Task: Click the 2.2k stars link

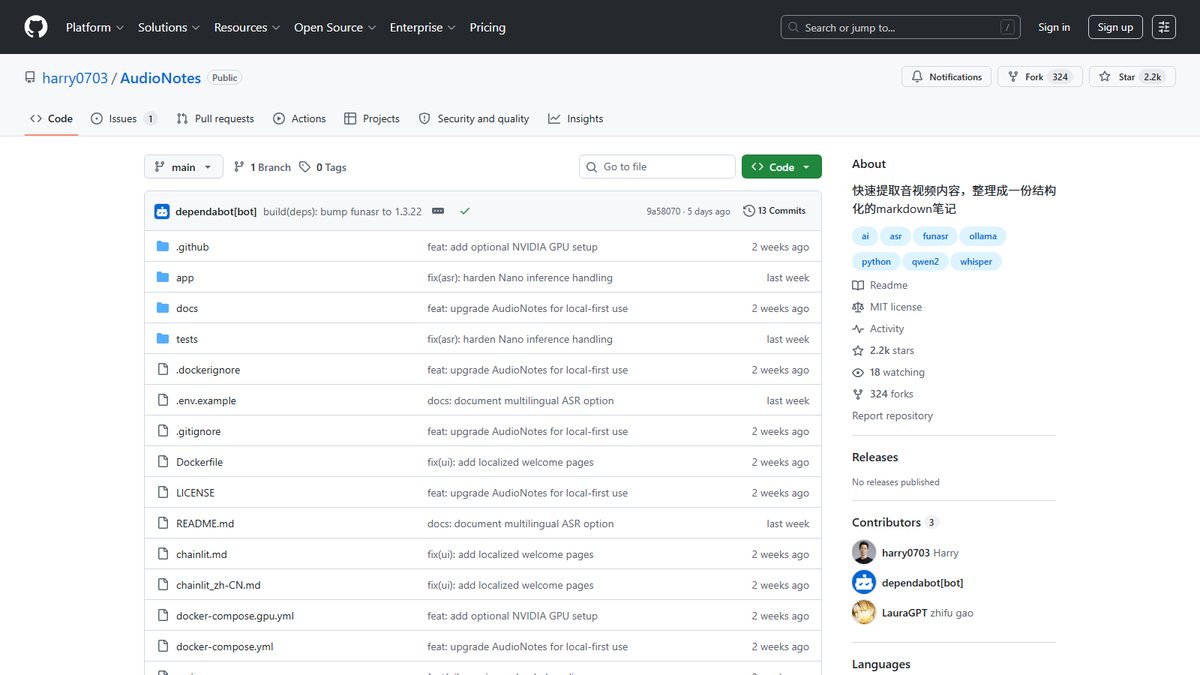Action: pos(883,351)
